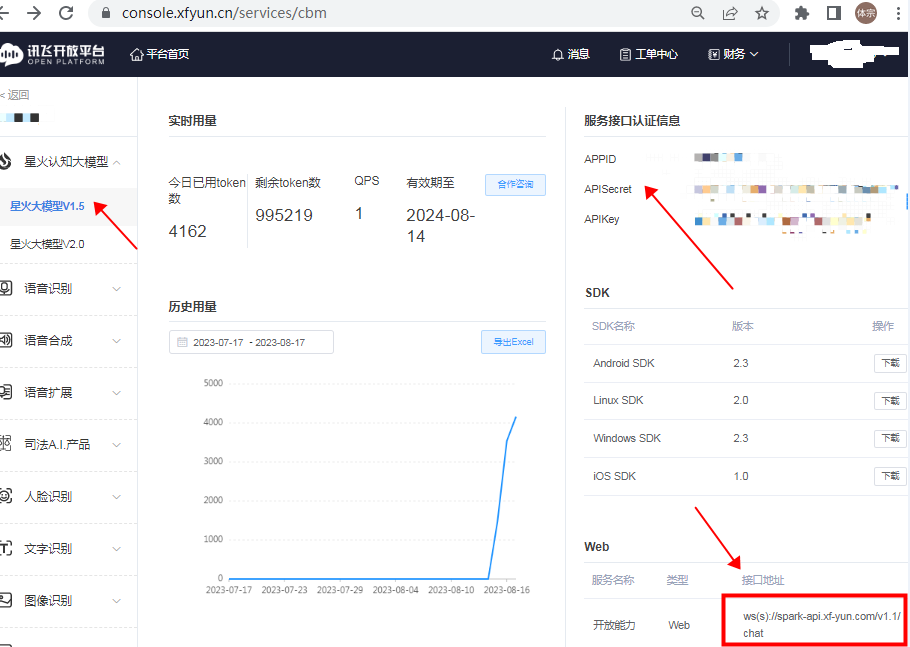Click the address bar URL field
The image size is (910, 647).
tap(224, 13)
